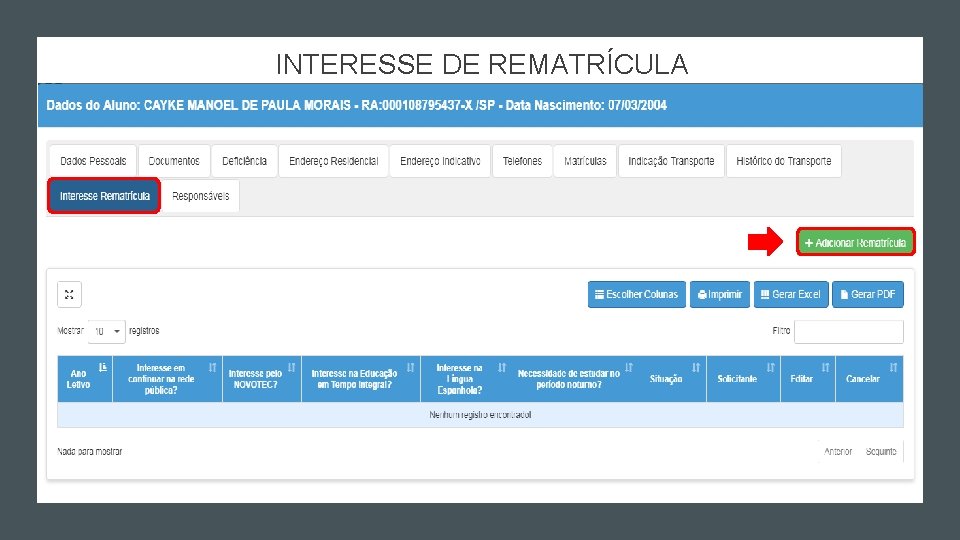Screen dimensions: 960x540
Task: Sort by the Cancelar column icon
Action: (x=893, y=367)
